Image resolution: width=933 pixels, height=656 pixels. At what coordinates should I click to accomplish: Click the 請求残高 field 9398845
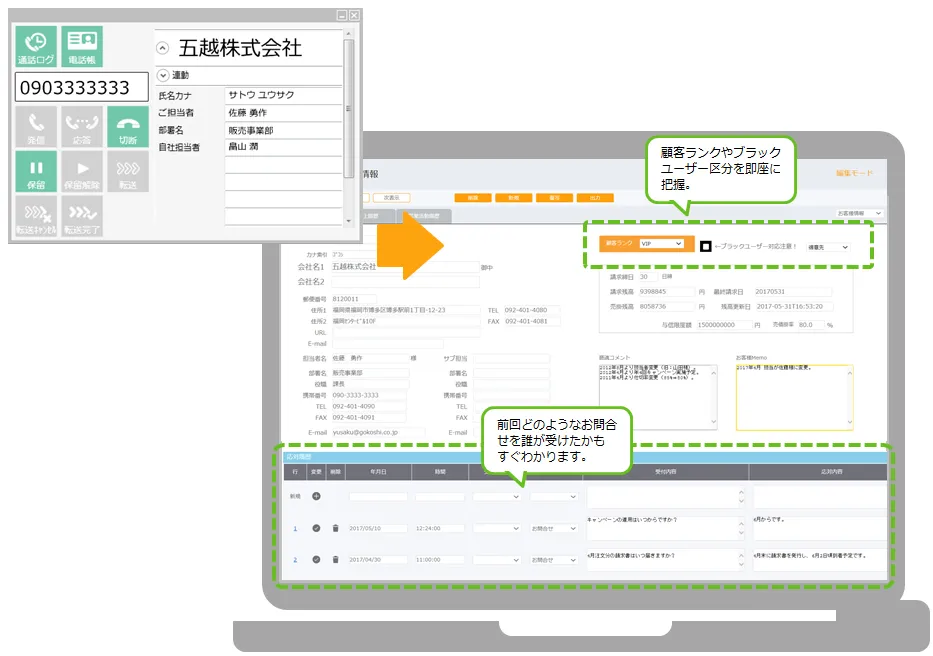click(666, 292)
